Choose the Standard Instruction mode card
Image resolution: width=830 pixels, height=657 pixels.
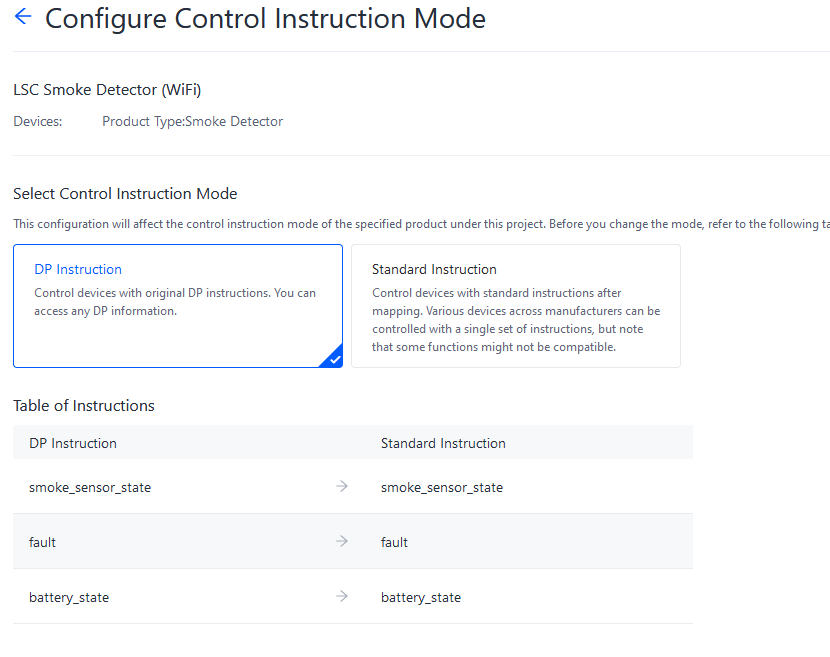pyautogui.click(x=515, y=306)
